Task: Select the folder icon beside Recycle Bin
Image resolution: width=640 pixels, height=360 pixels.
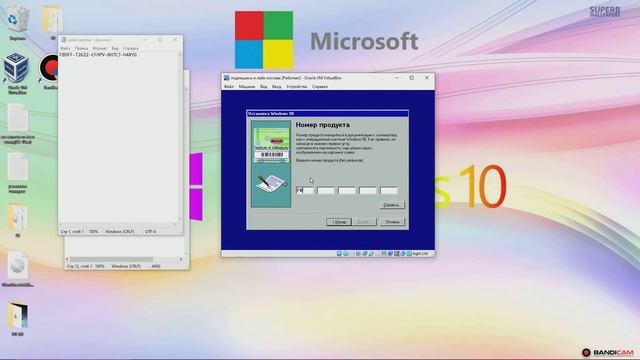Action: (x=52, y=20)
